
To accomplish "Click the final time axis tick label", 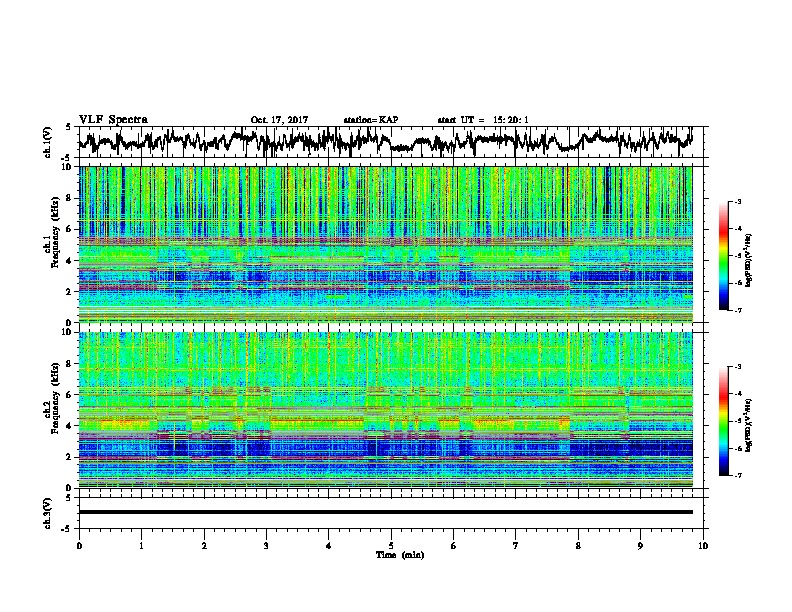I will point(703,546).
